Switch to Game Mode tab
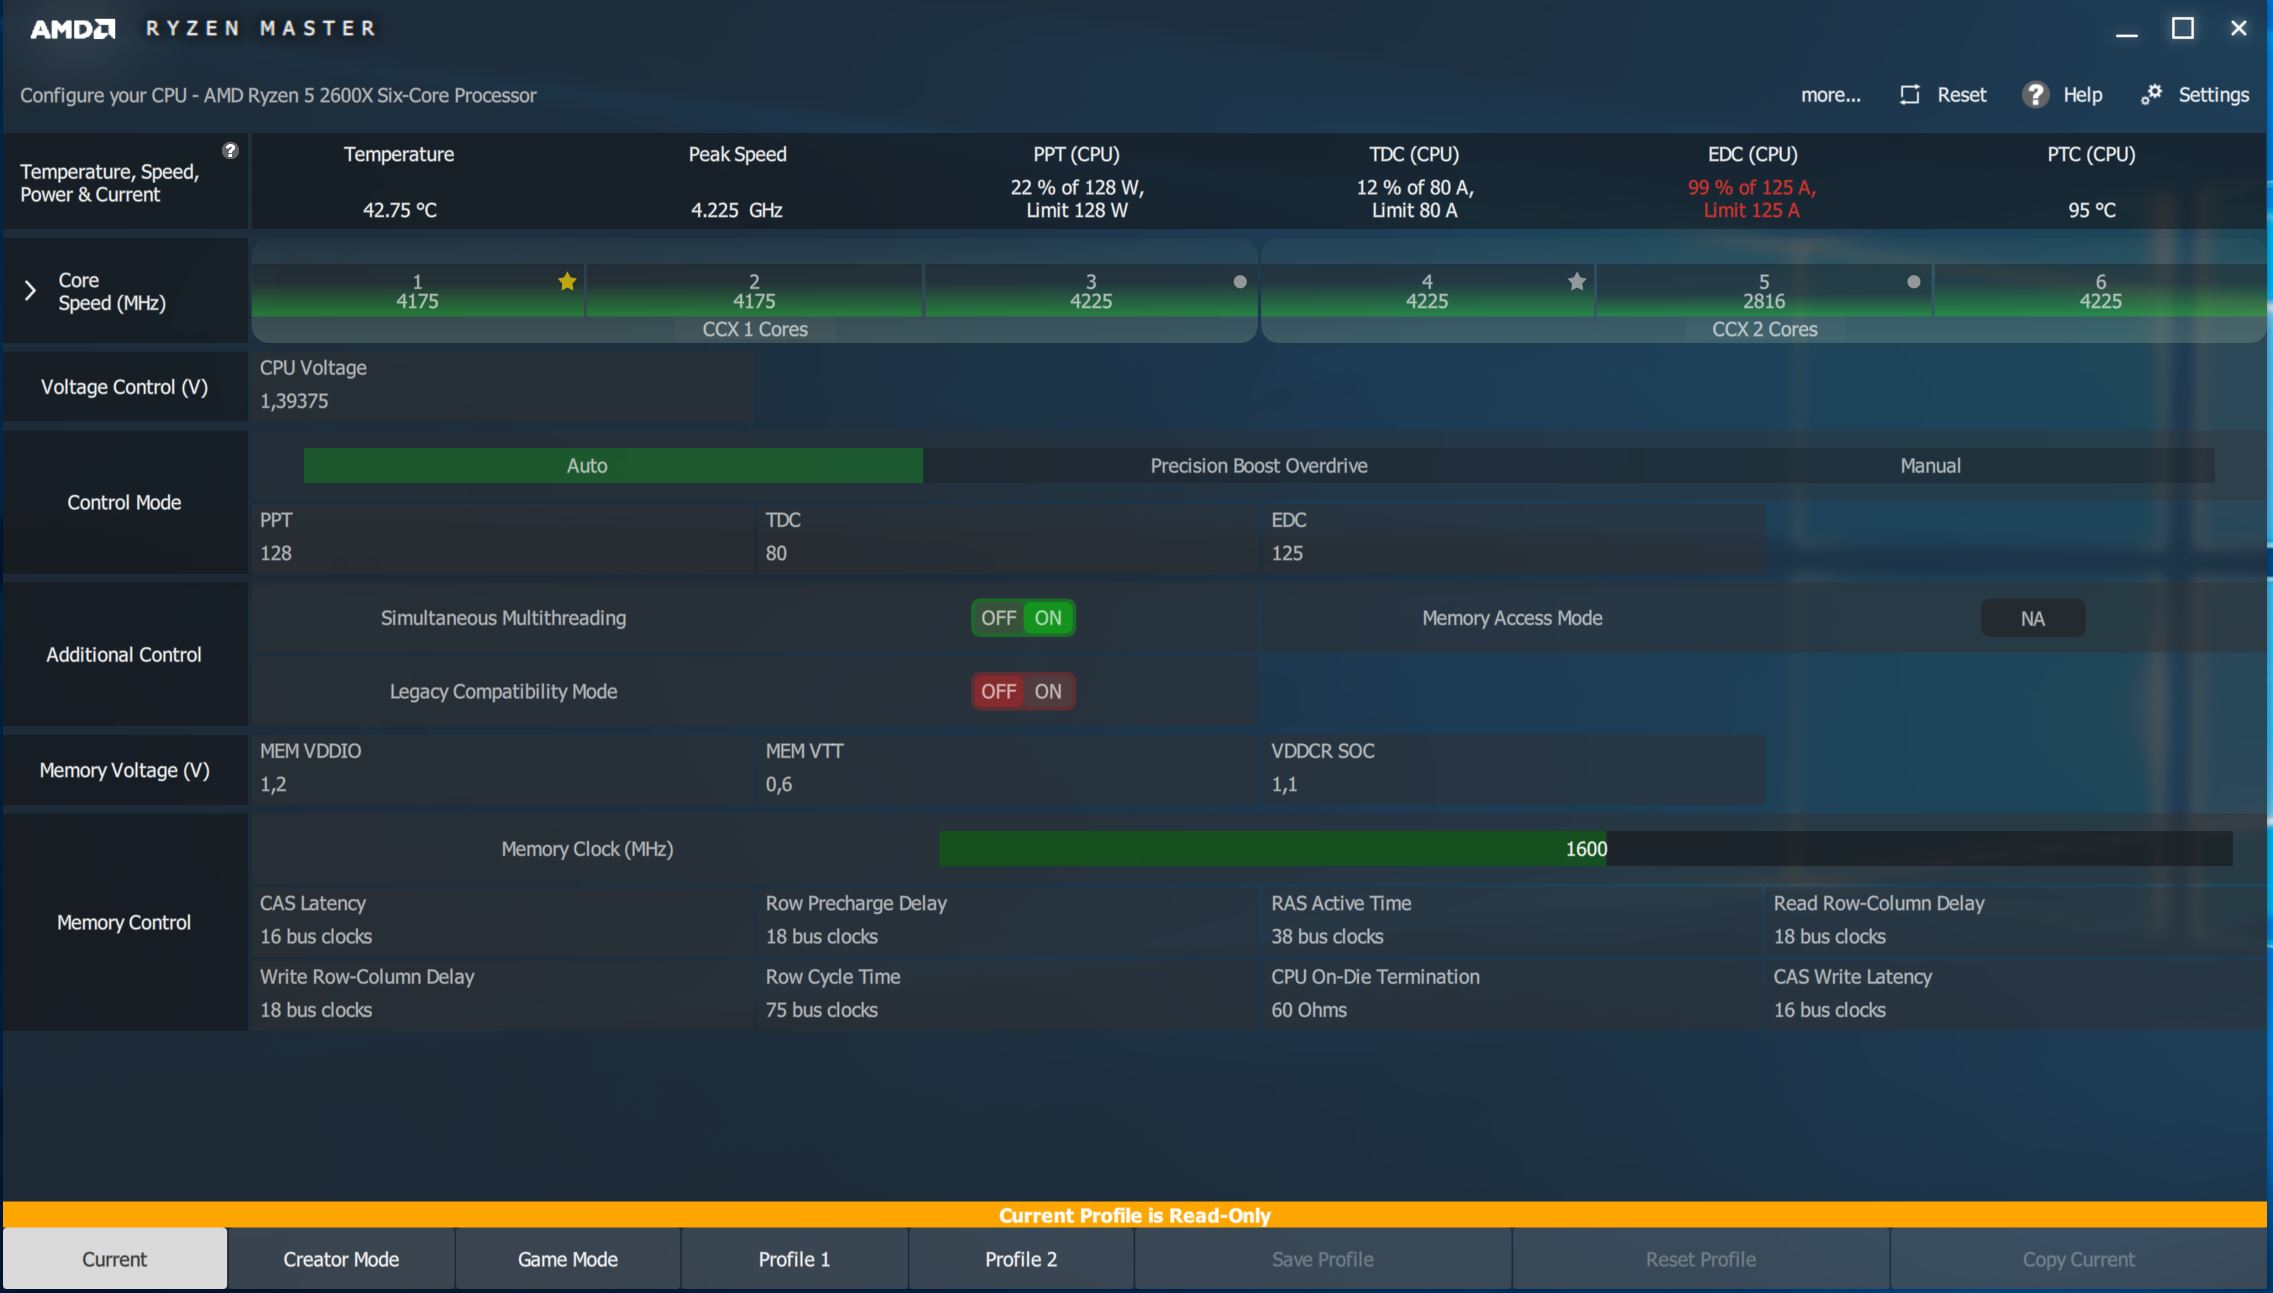Viewport: 2273px width, 1293px height. pyautogui.click(x=567, y=1260)
